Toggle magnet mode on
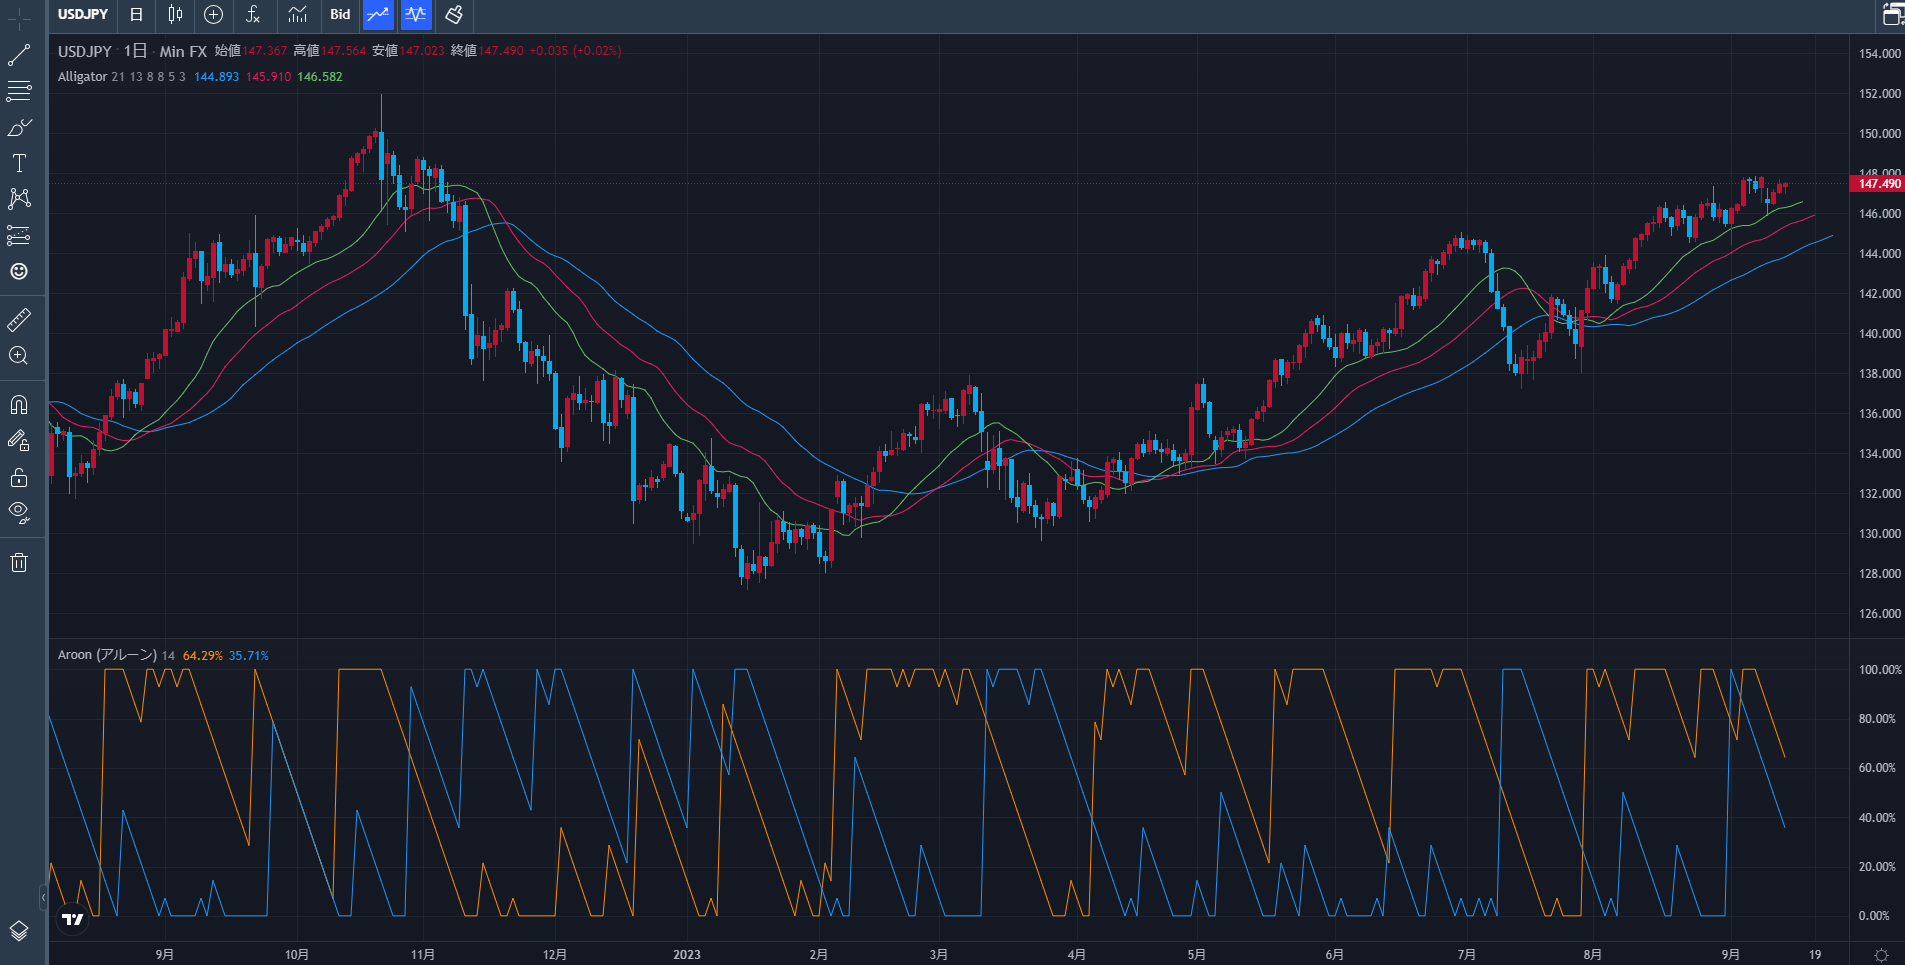 [x=19, y=405]
